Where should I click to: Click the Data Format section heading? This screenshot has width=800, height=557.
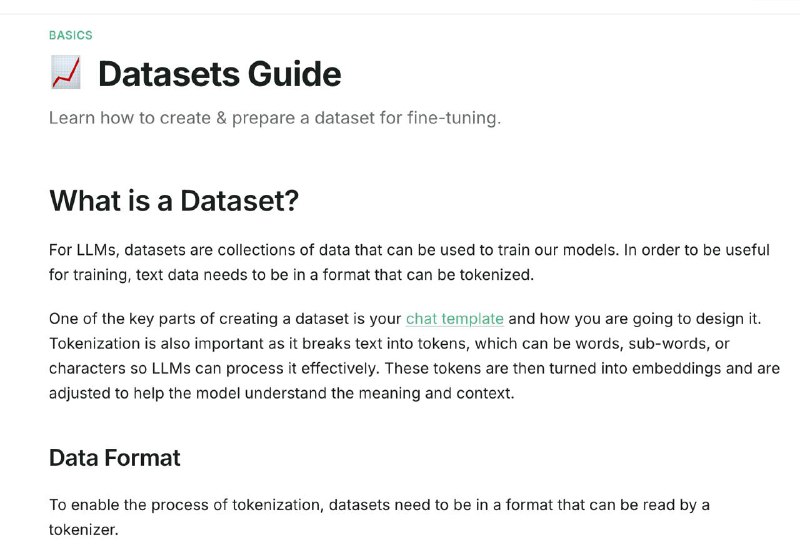115,458
